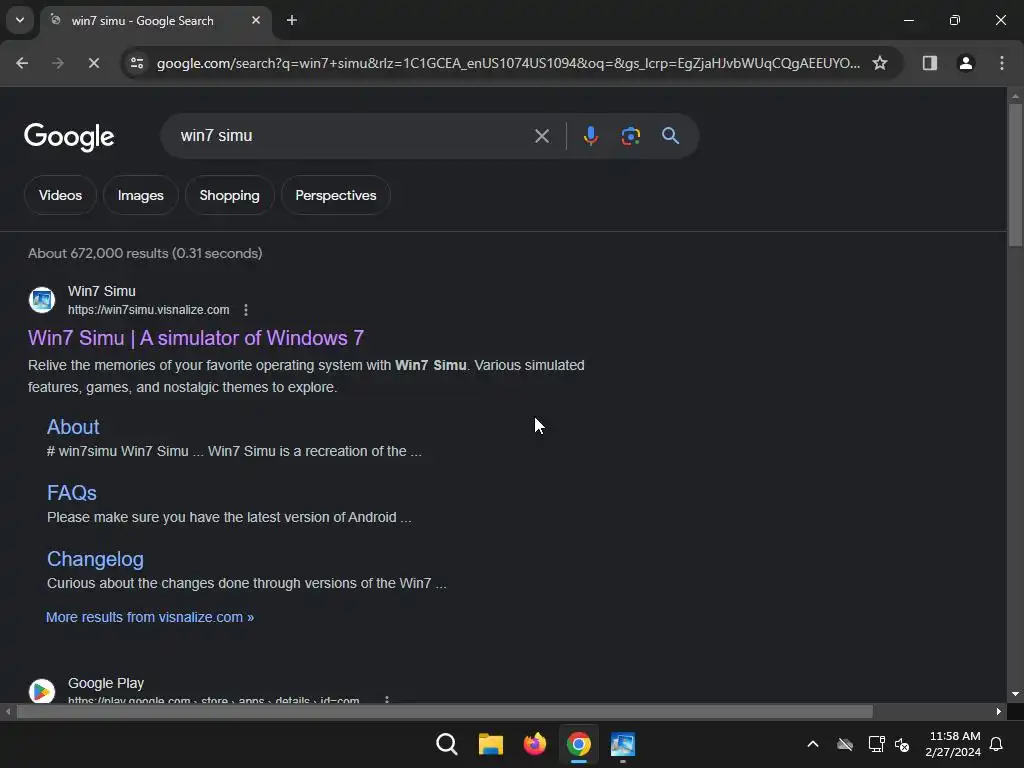The width and height of the screenshot is (1024, 768).
Task: Stop loading the page
Action: 93,63
